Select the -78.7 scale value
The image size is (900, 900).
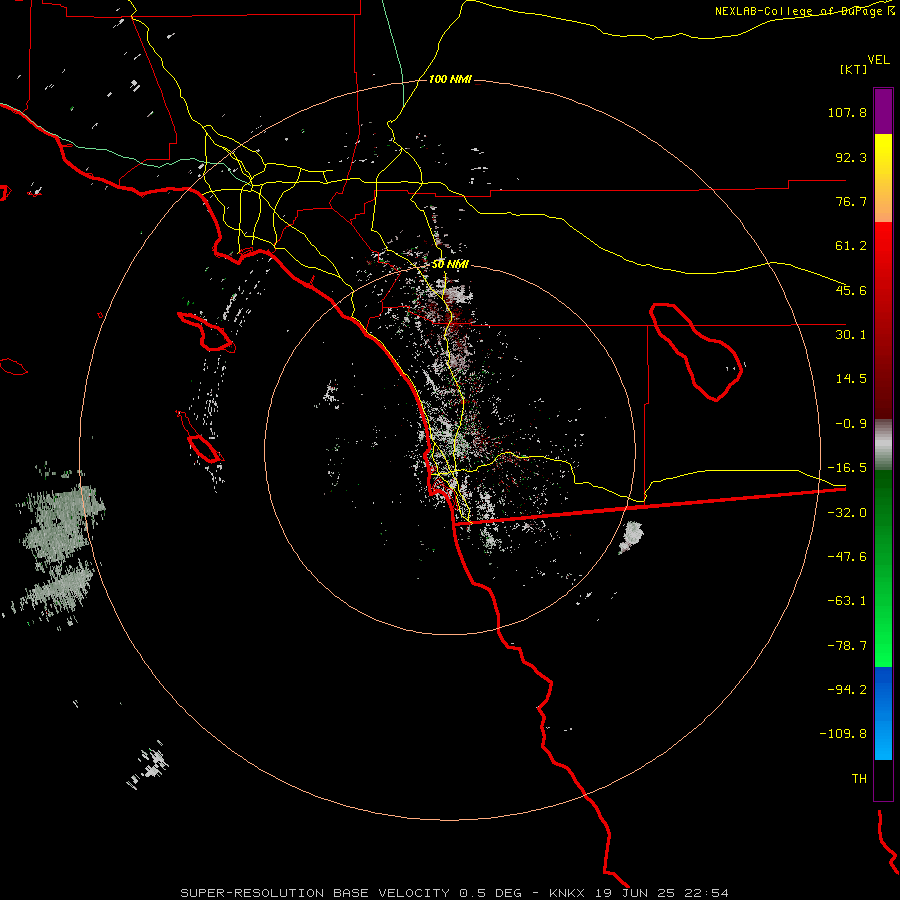[847, 646]
